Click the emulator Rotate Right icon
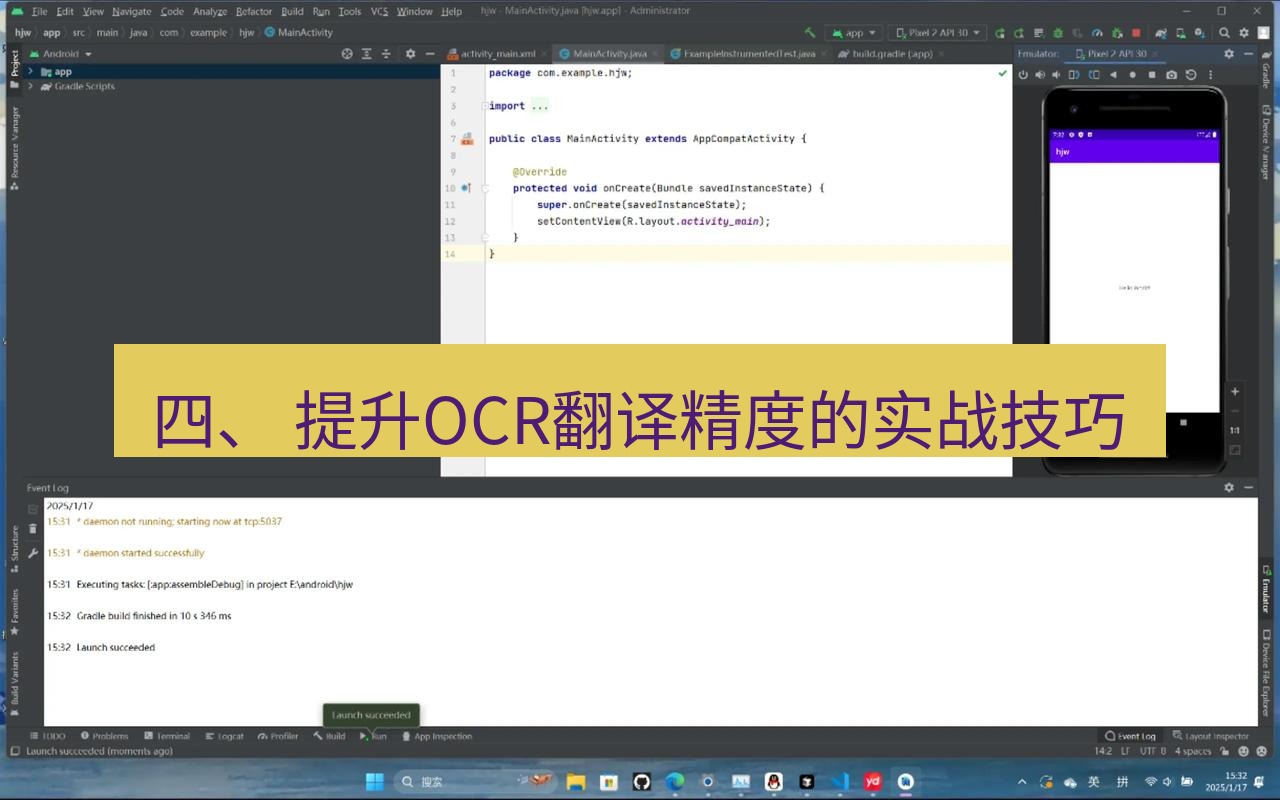Screen dimensions: 1280x800 pos(1094,75)
